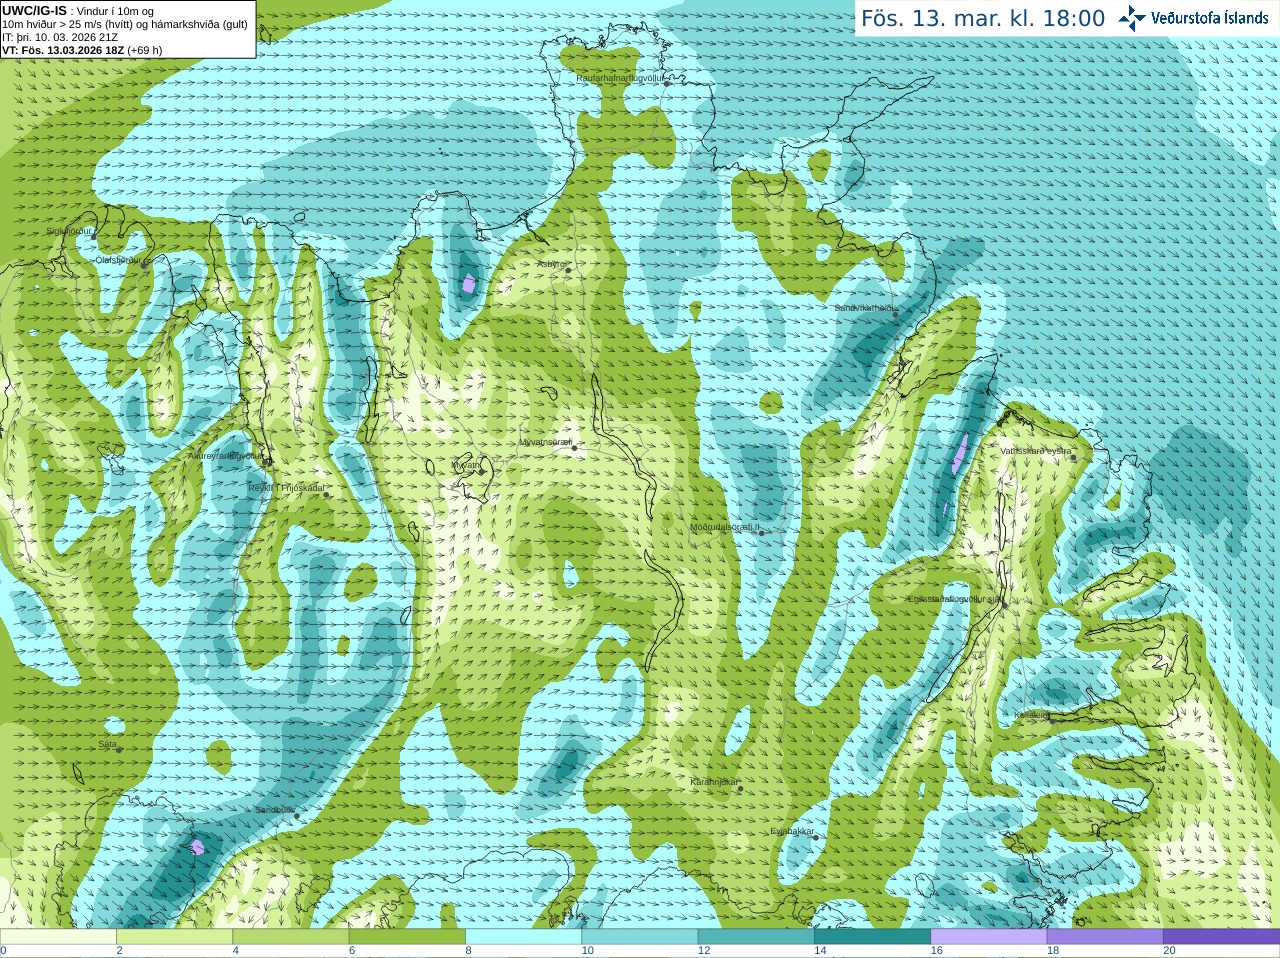
Task: Select the Siglufjörður station label
Action: [69, 231]
